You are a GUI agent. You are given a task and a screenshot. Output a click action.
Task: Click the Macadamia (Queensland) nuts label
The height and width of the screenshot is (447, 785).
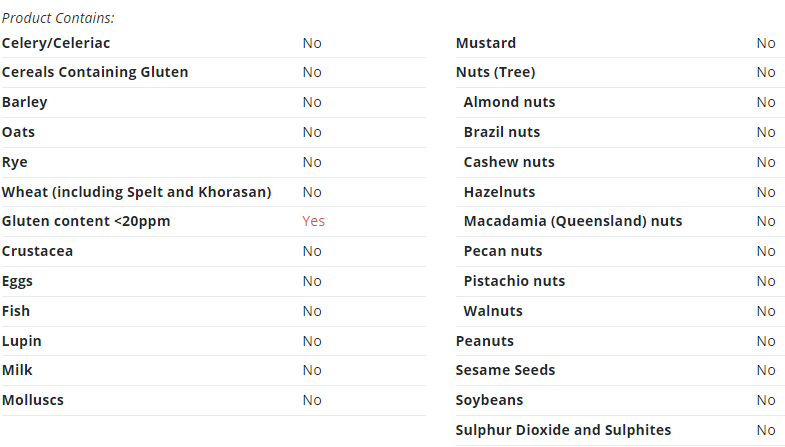[x=573, y=221]
